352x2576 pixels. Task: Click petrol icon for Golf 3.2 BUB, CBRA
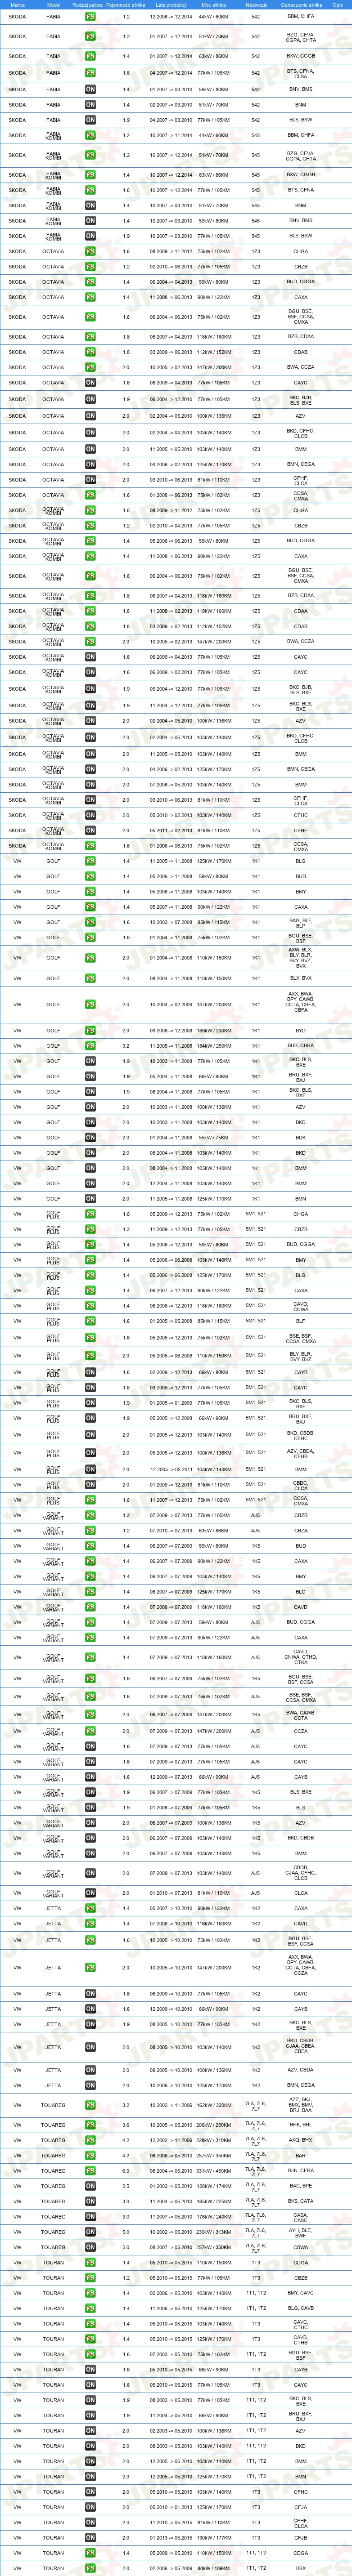point(90,1045)
